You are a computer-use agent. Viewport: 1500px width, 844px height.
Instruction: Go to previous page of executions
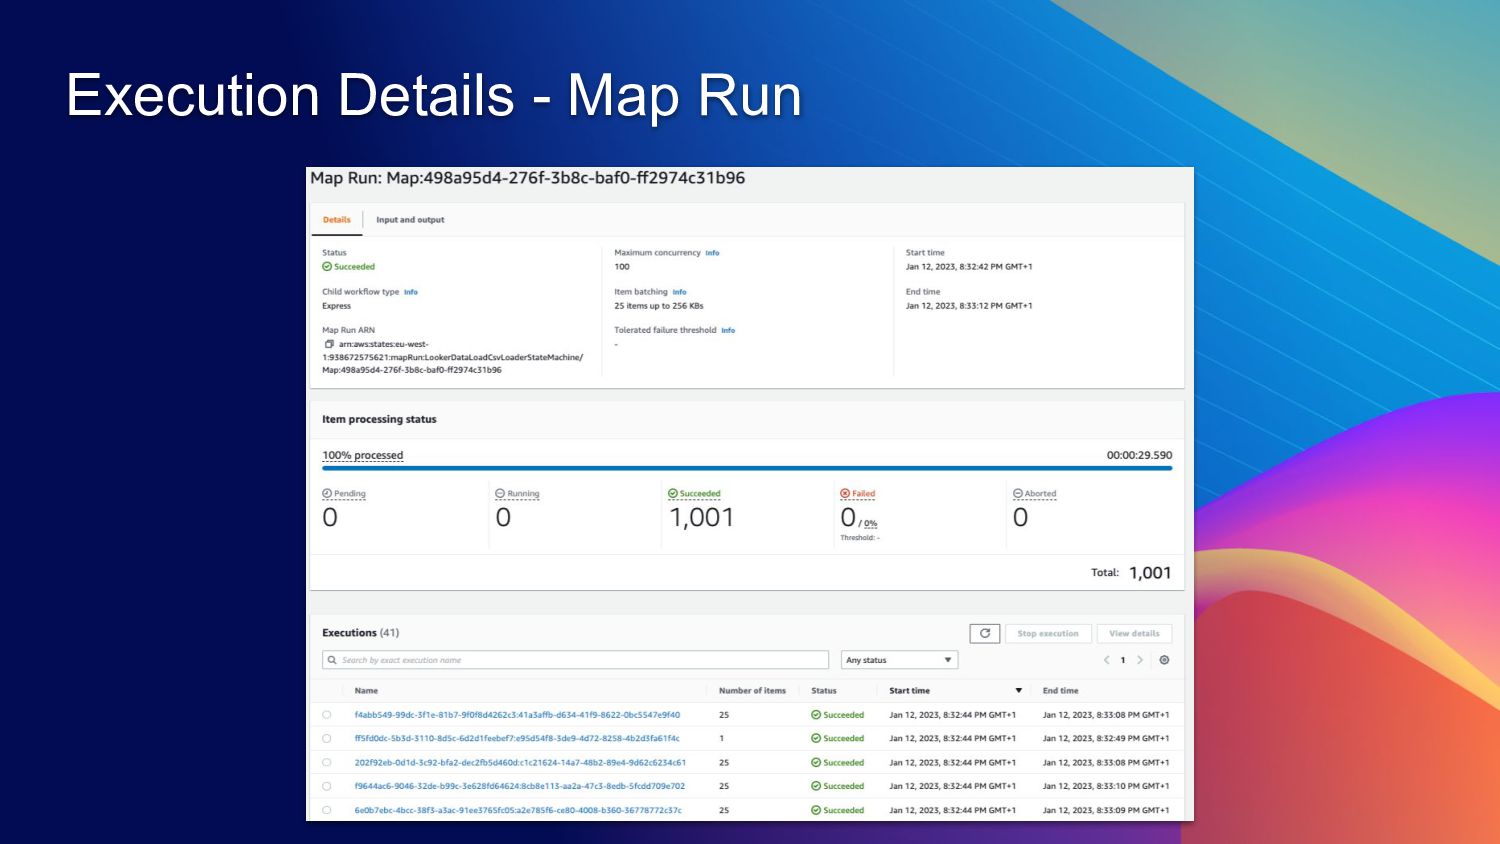click(1107, 660)
